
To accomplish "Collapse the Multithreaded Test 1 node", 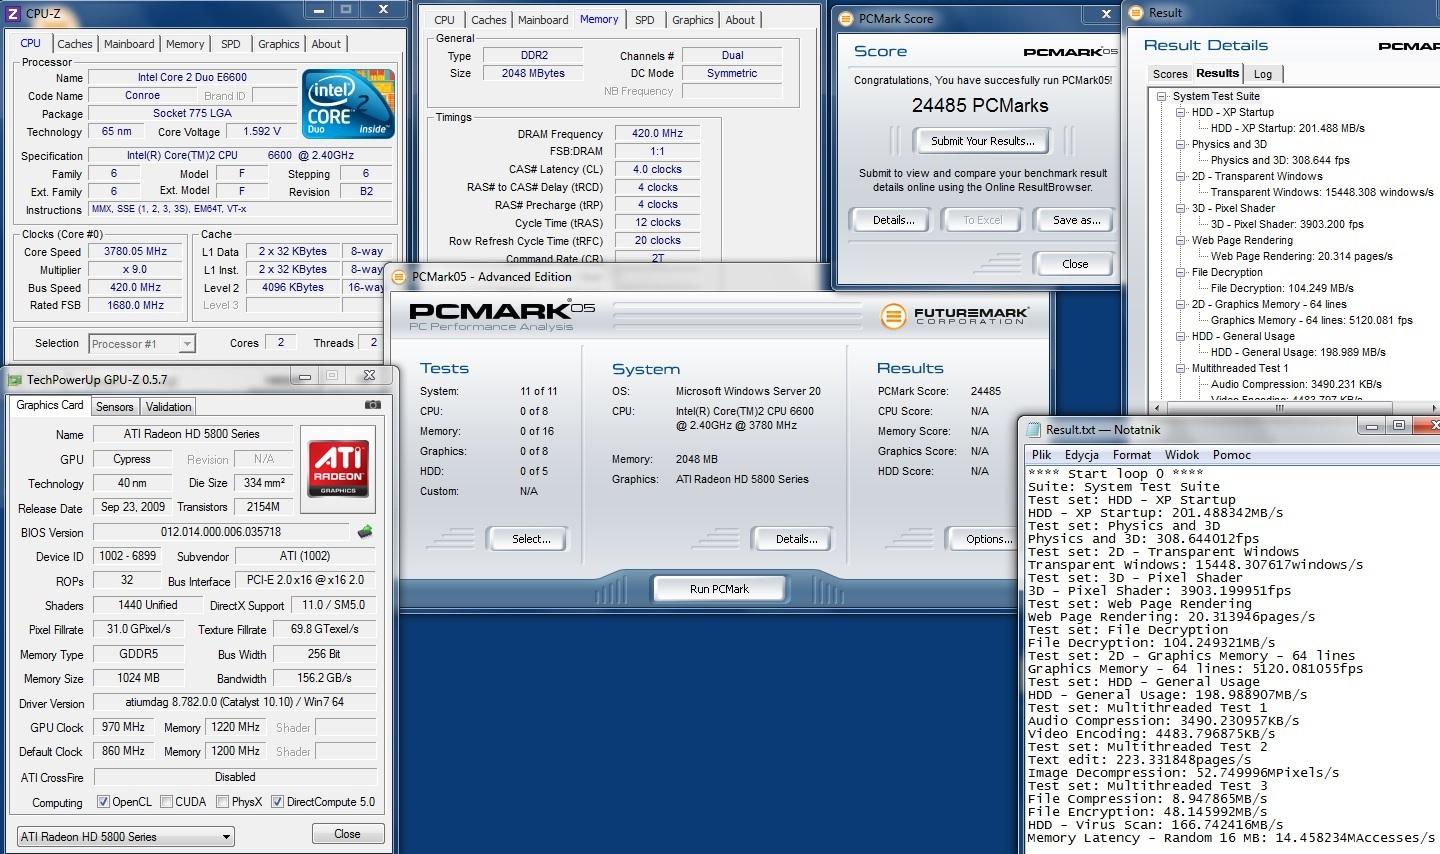I will (x=1181, y=369).
